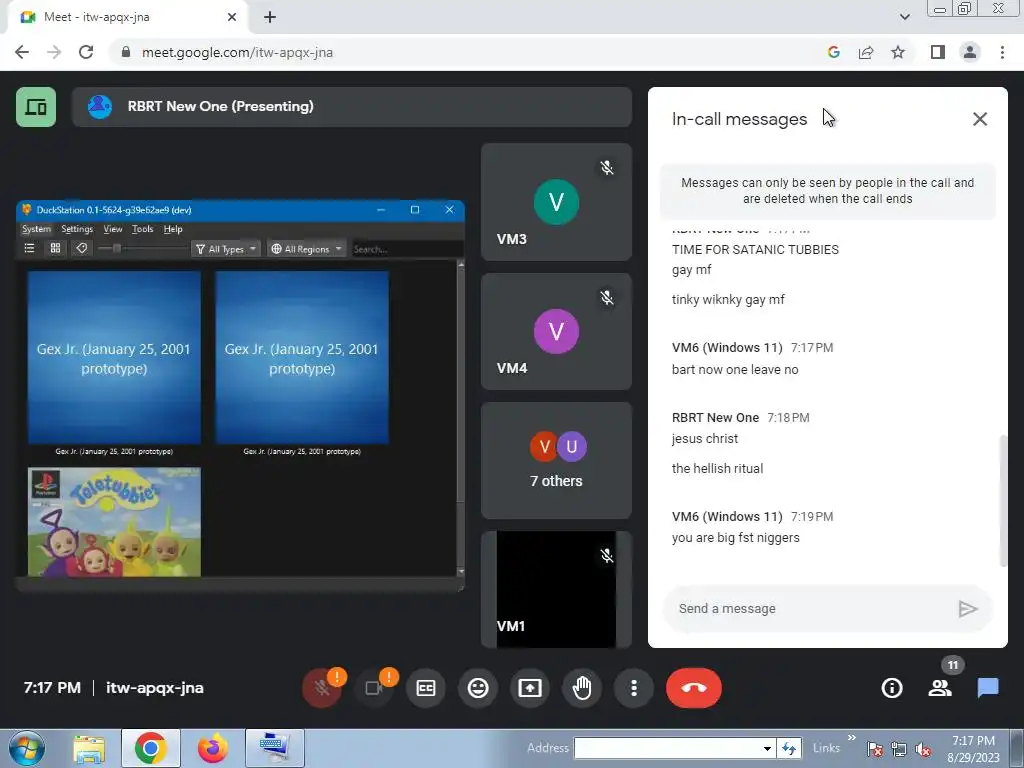
Task: Click the VM3 muted microphone icon
Action: pos(607,168)
